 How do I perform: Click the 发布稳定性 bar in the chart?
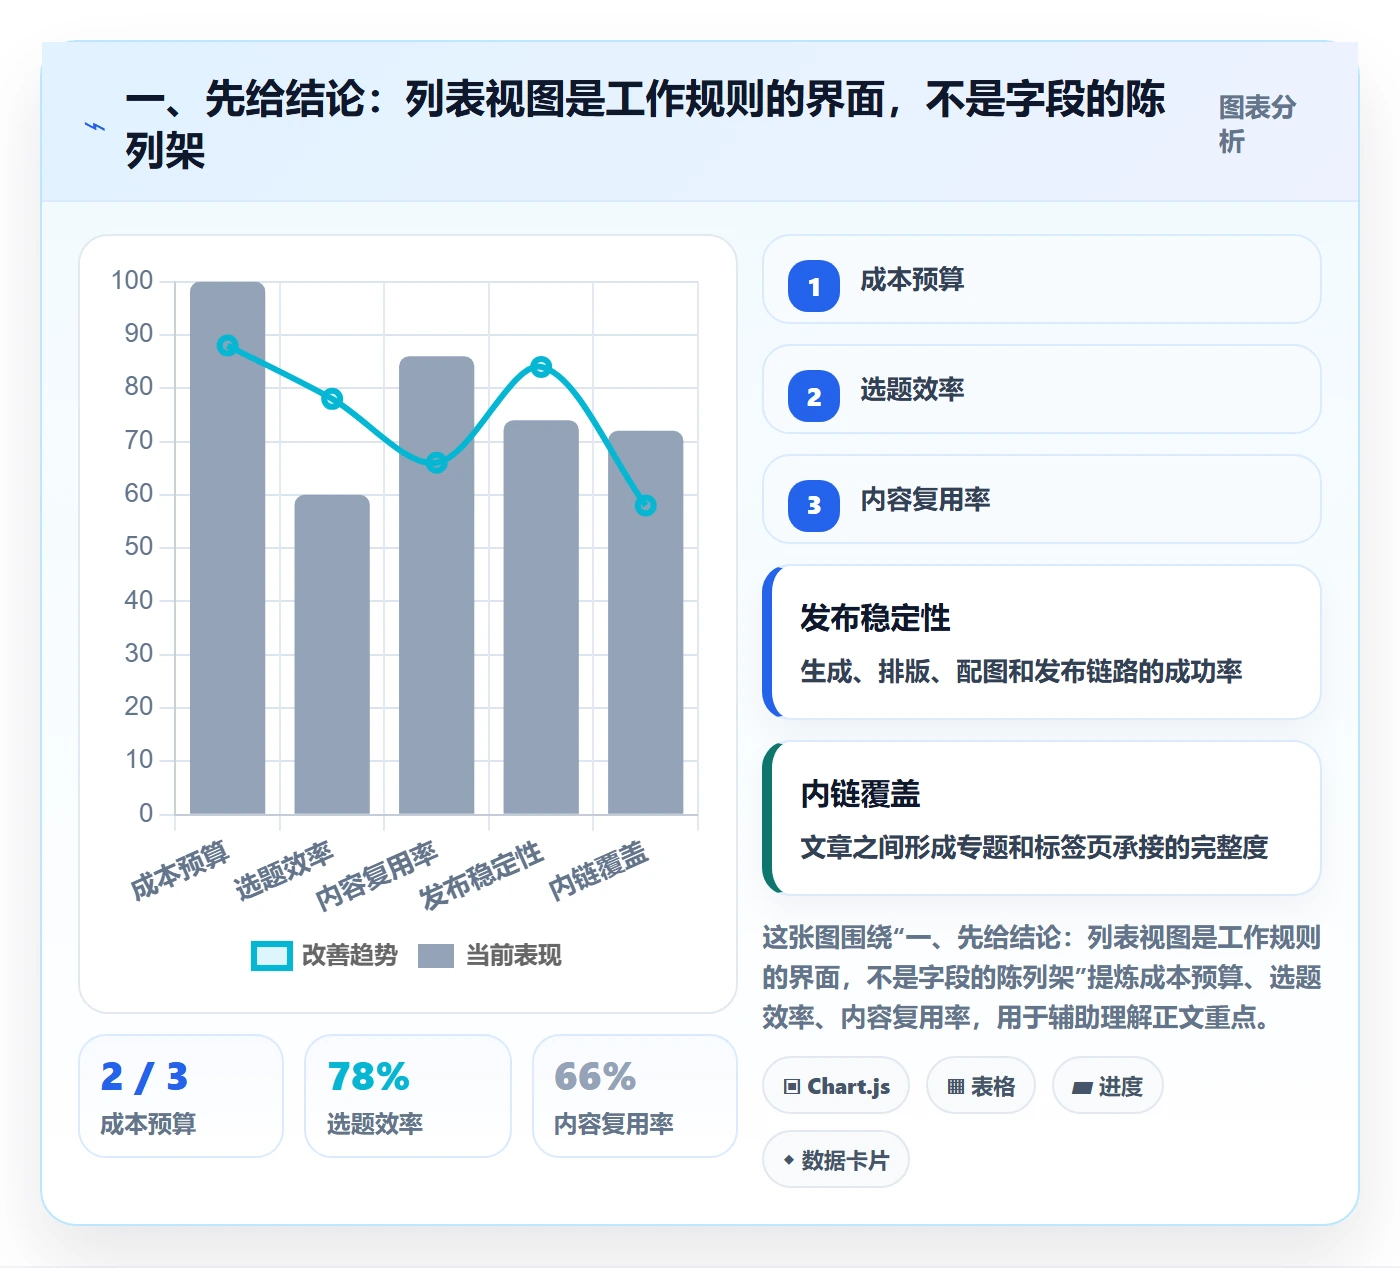click(x=541, y=617)
